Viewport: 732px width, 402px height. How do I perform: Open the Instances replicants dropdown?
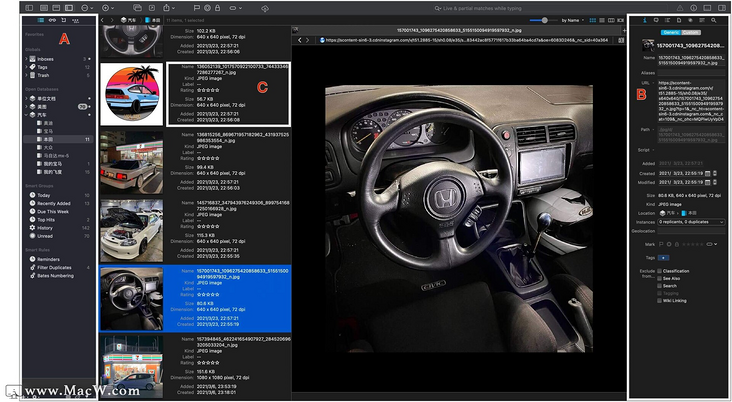pos(691,222)
